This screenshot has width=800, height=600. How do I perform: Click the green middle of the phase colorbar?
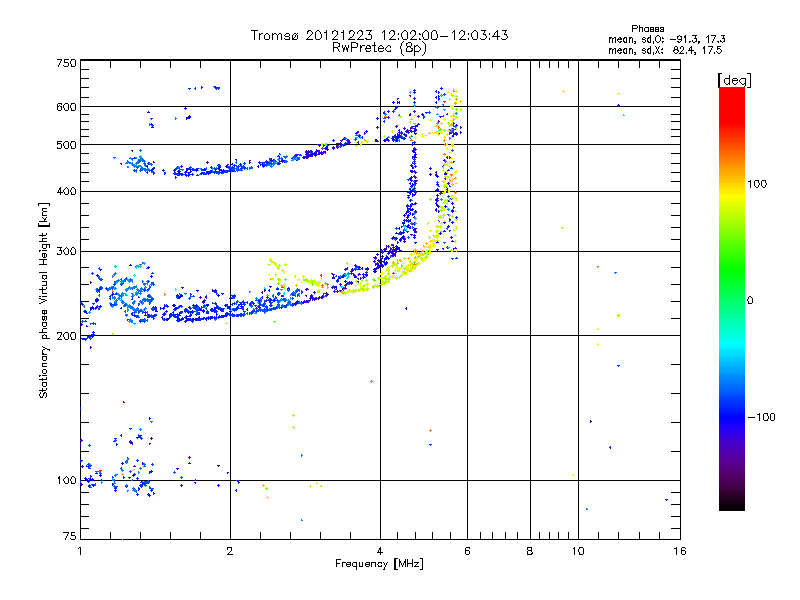(x=732, y=270)
